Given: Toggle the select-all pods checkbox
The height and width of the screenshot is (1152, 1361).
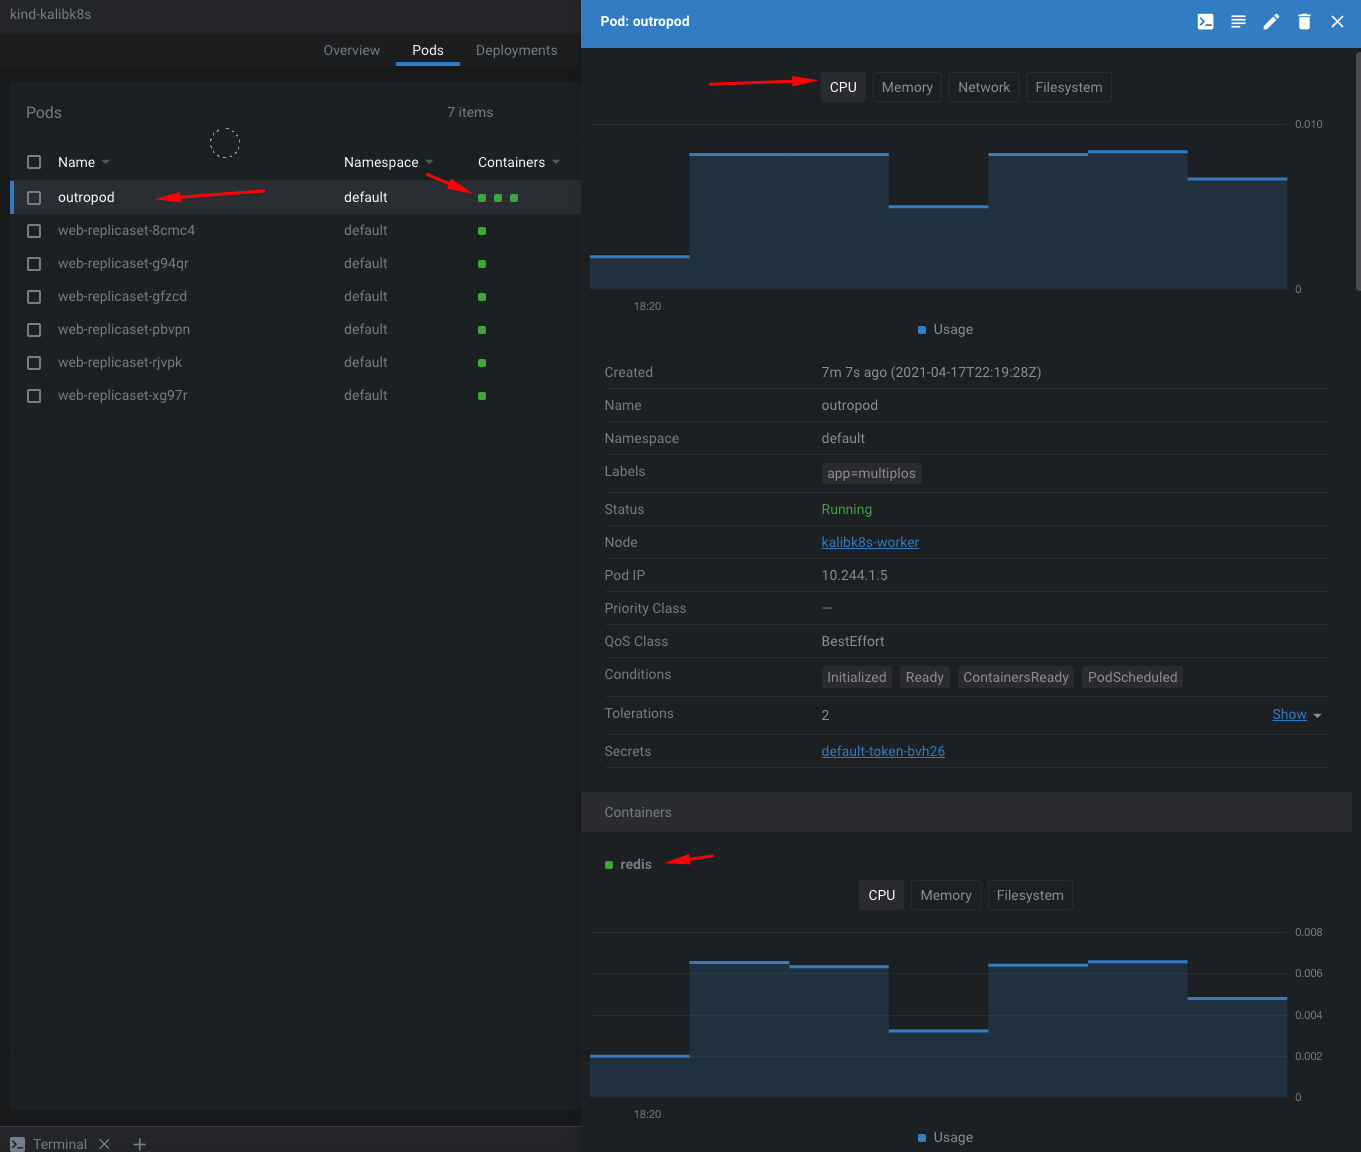Looking at the screenshot, I should pyautogui.click(x=34, y=162).
